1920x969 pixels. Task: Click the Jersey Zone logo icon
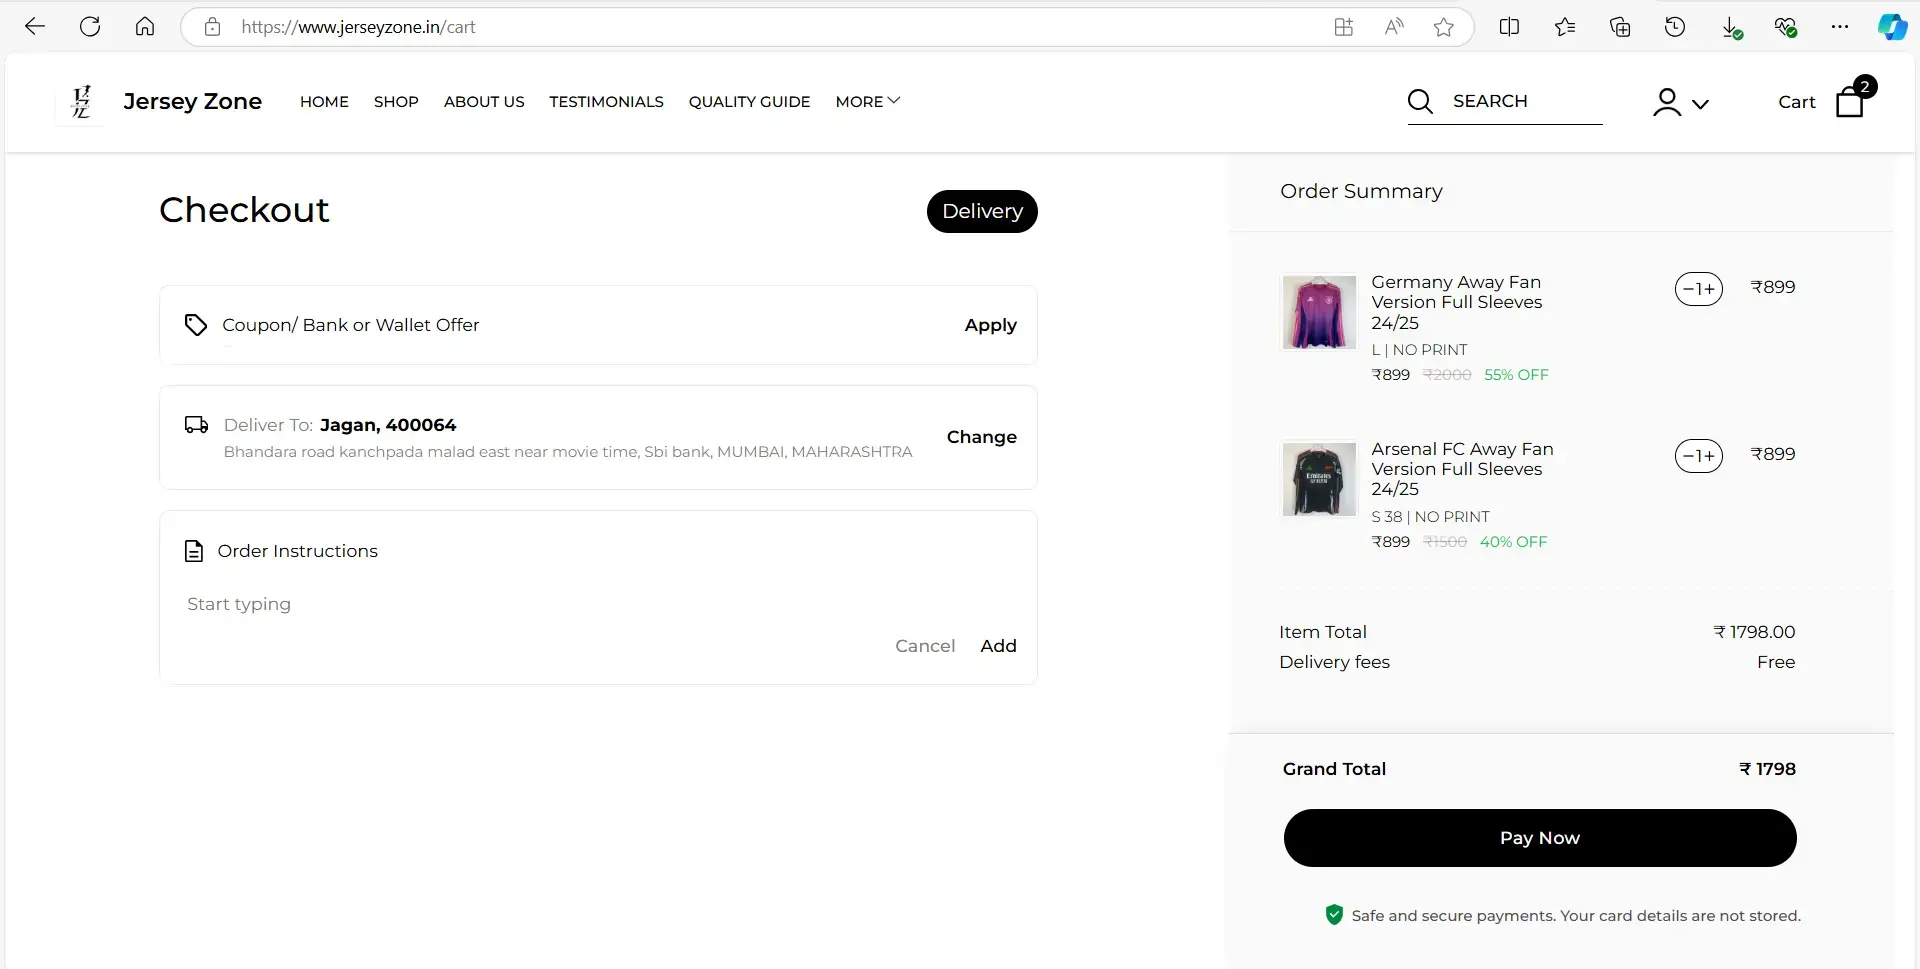pos(81,101)
